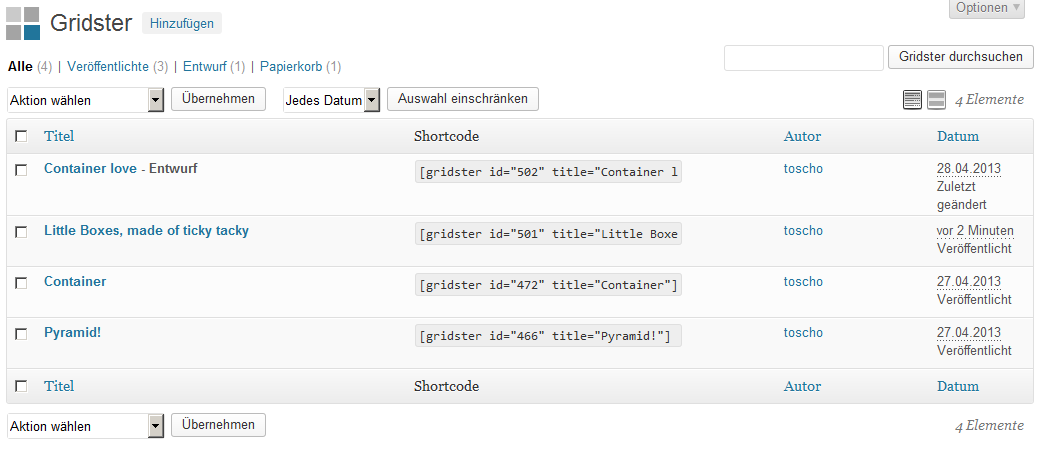This screenshot has width=1037, height=455.
Task: Open the top Aktion wählen dropdown
Action: (x=85, y=101)
